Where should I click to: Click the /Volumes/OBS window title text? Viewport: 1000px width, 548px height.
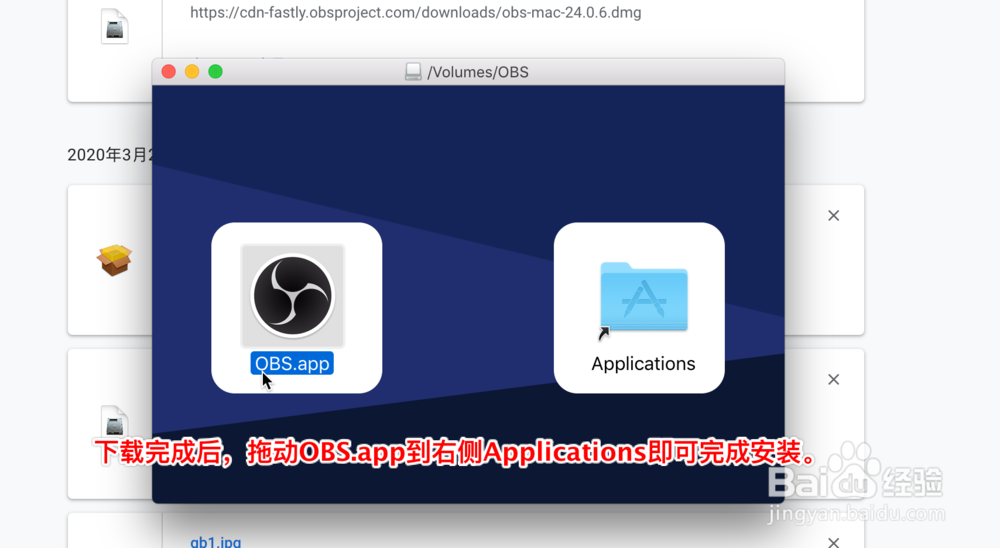478,72
